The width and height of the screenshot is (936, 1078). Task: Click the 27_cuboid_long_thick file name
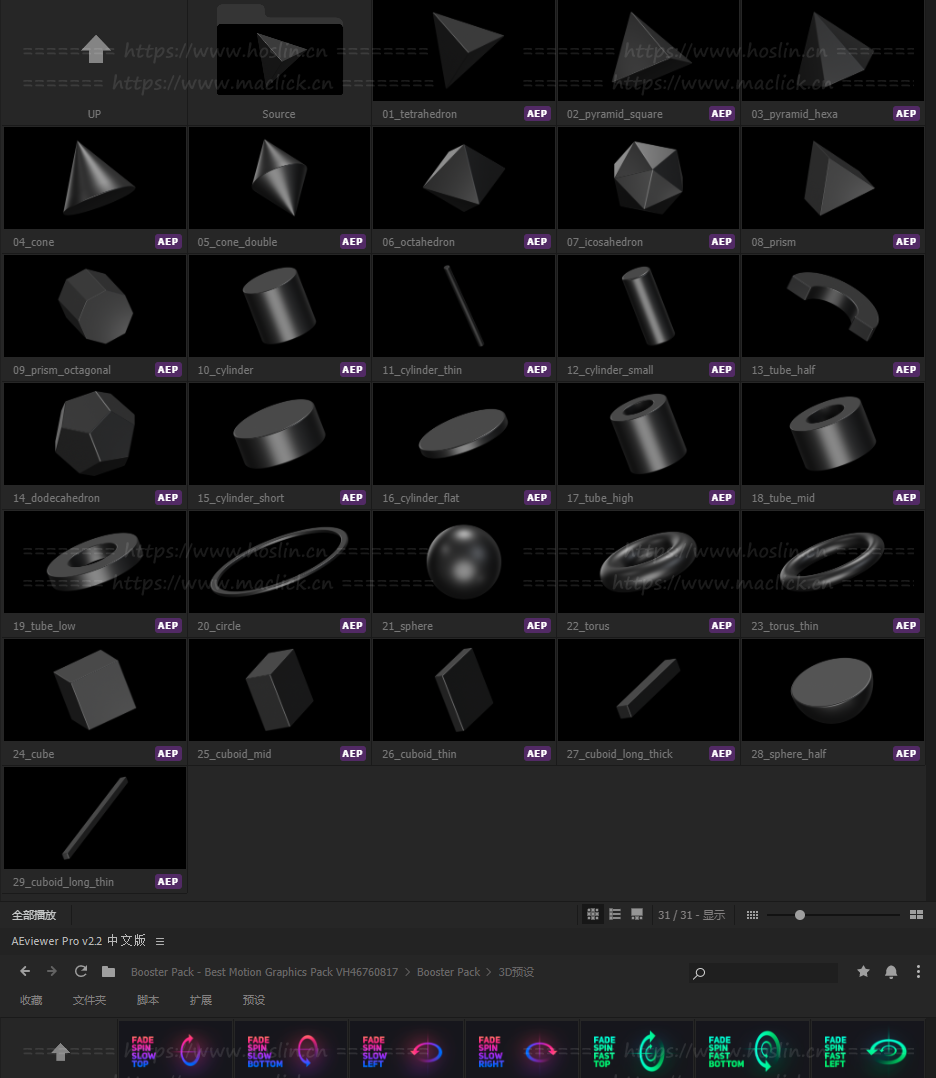tap(620, 754)
